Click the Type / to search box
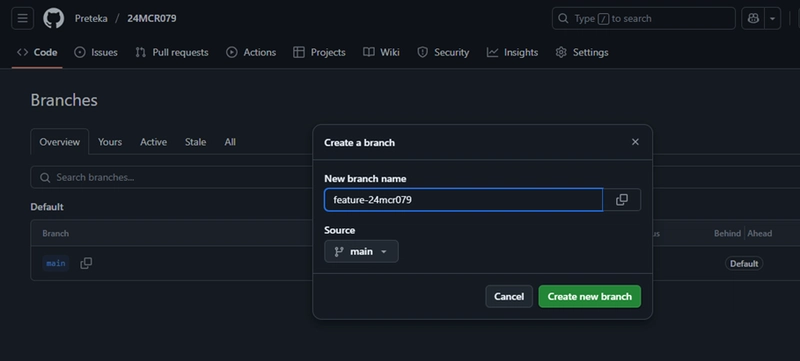The height and width of the screenshot is (361, 800). [643, 18]
